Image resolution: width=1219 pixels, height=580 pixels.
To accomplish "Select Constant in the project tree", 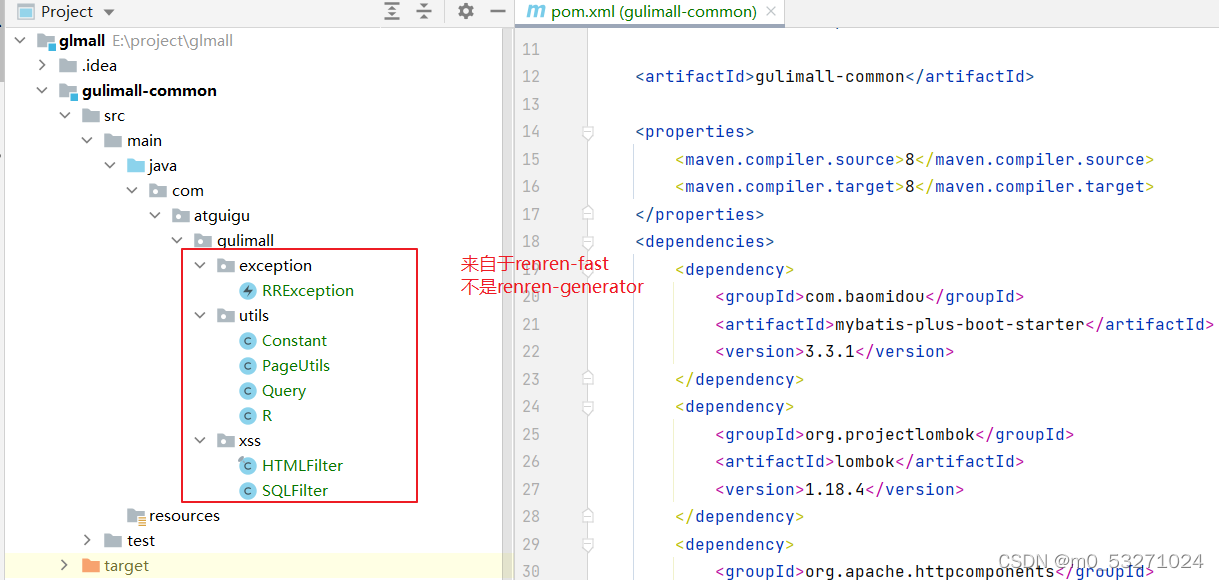I will [x=295, y=341].
